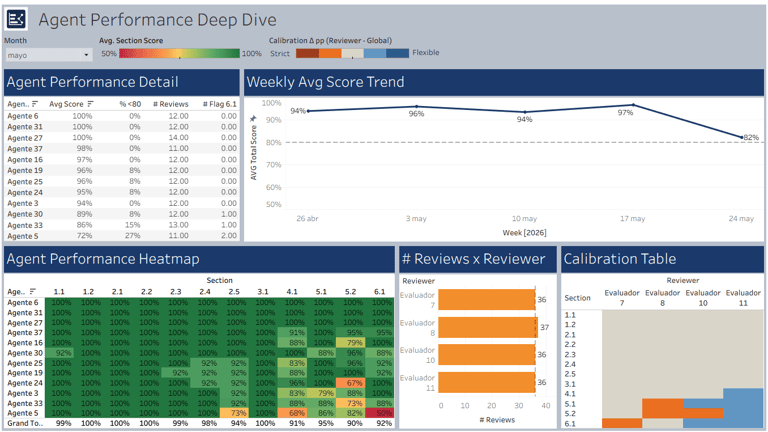
Task: Click heatmap section column header 6.1
Action: click(x=380, y=291)
